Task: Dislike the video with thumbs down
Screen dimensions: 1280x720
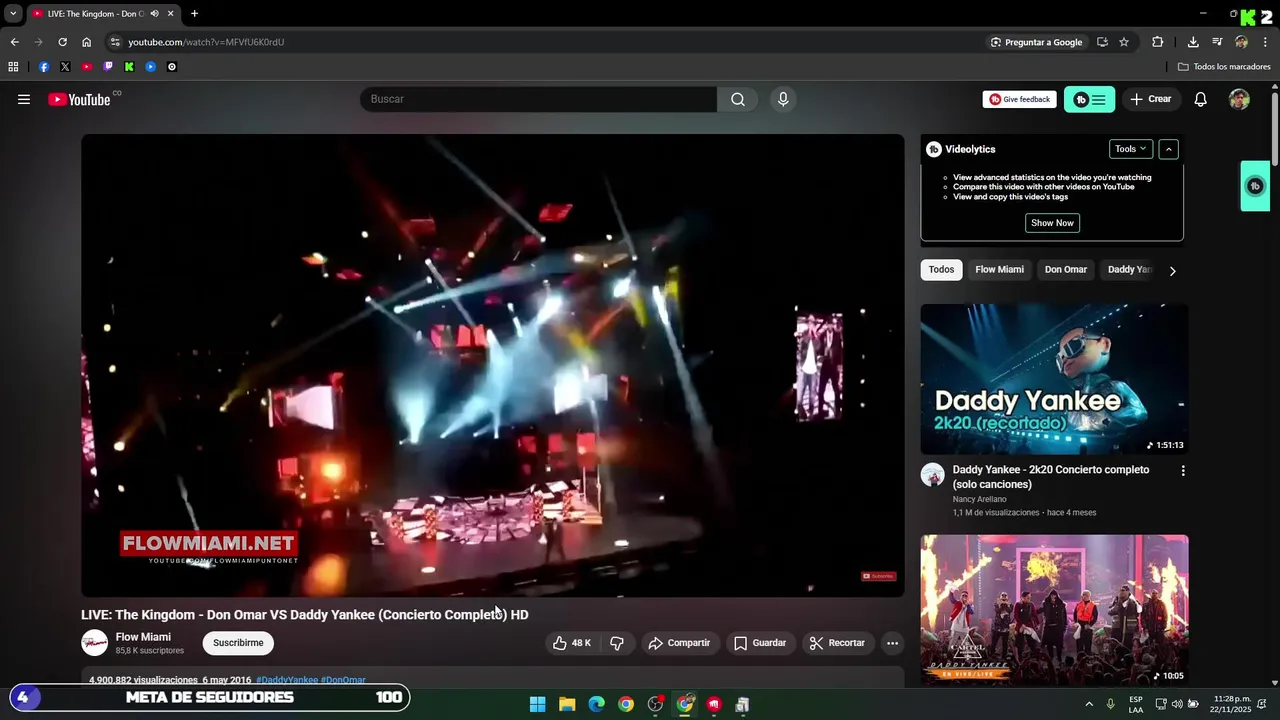Action: [617, 643]
